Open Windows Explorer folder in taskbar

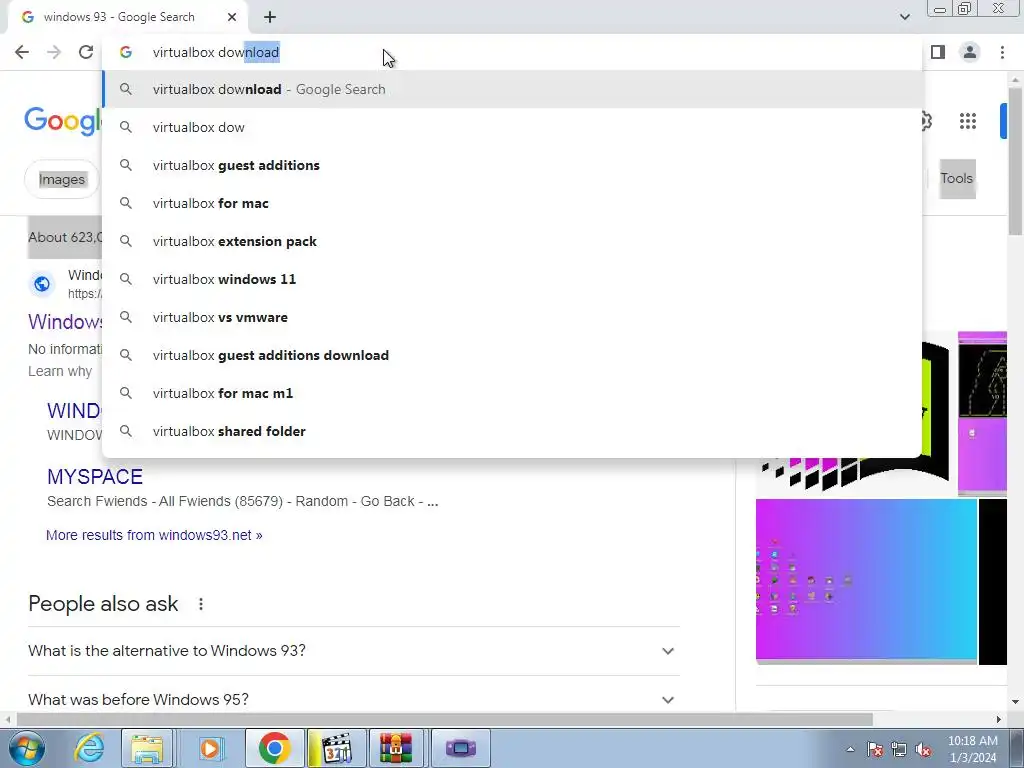coord(147,748)
